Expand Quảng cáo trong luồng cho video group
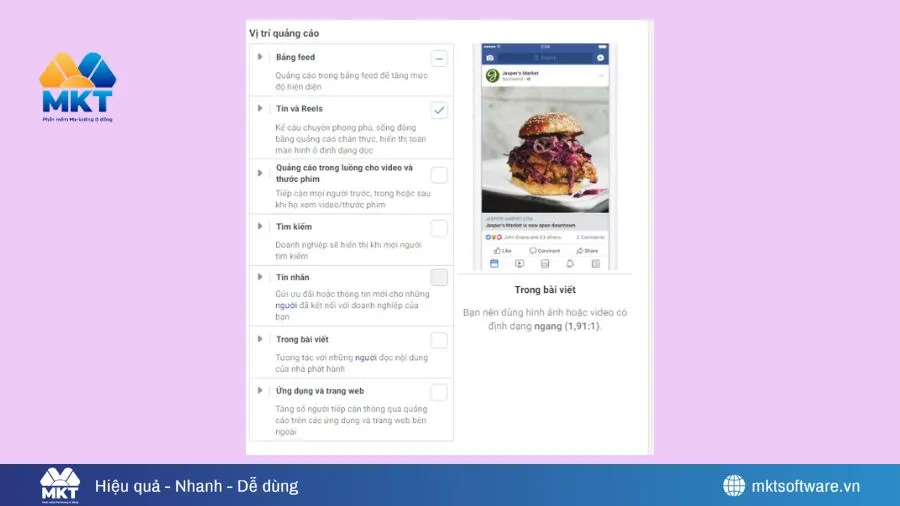The width and height of the screenshot is (900, 506). point(260,173)
